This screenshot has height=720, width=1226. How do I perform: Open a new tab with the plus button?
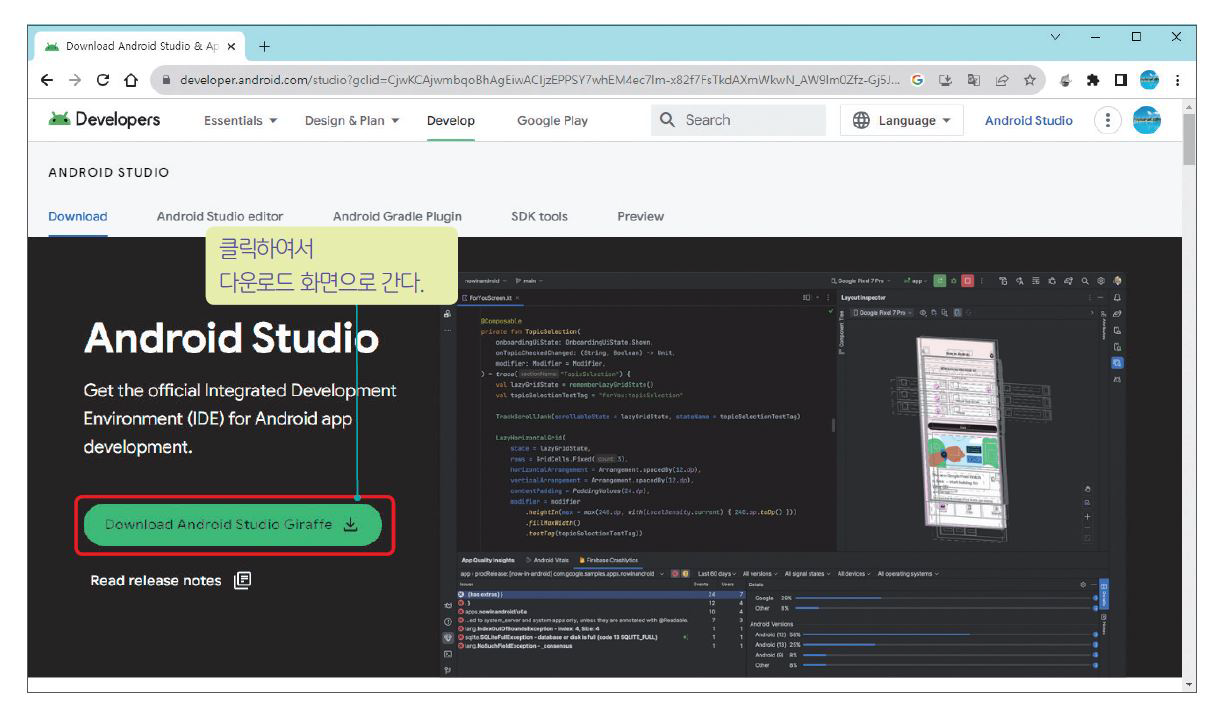(x=264, y=46)
